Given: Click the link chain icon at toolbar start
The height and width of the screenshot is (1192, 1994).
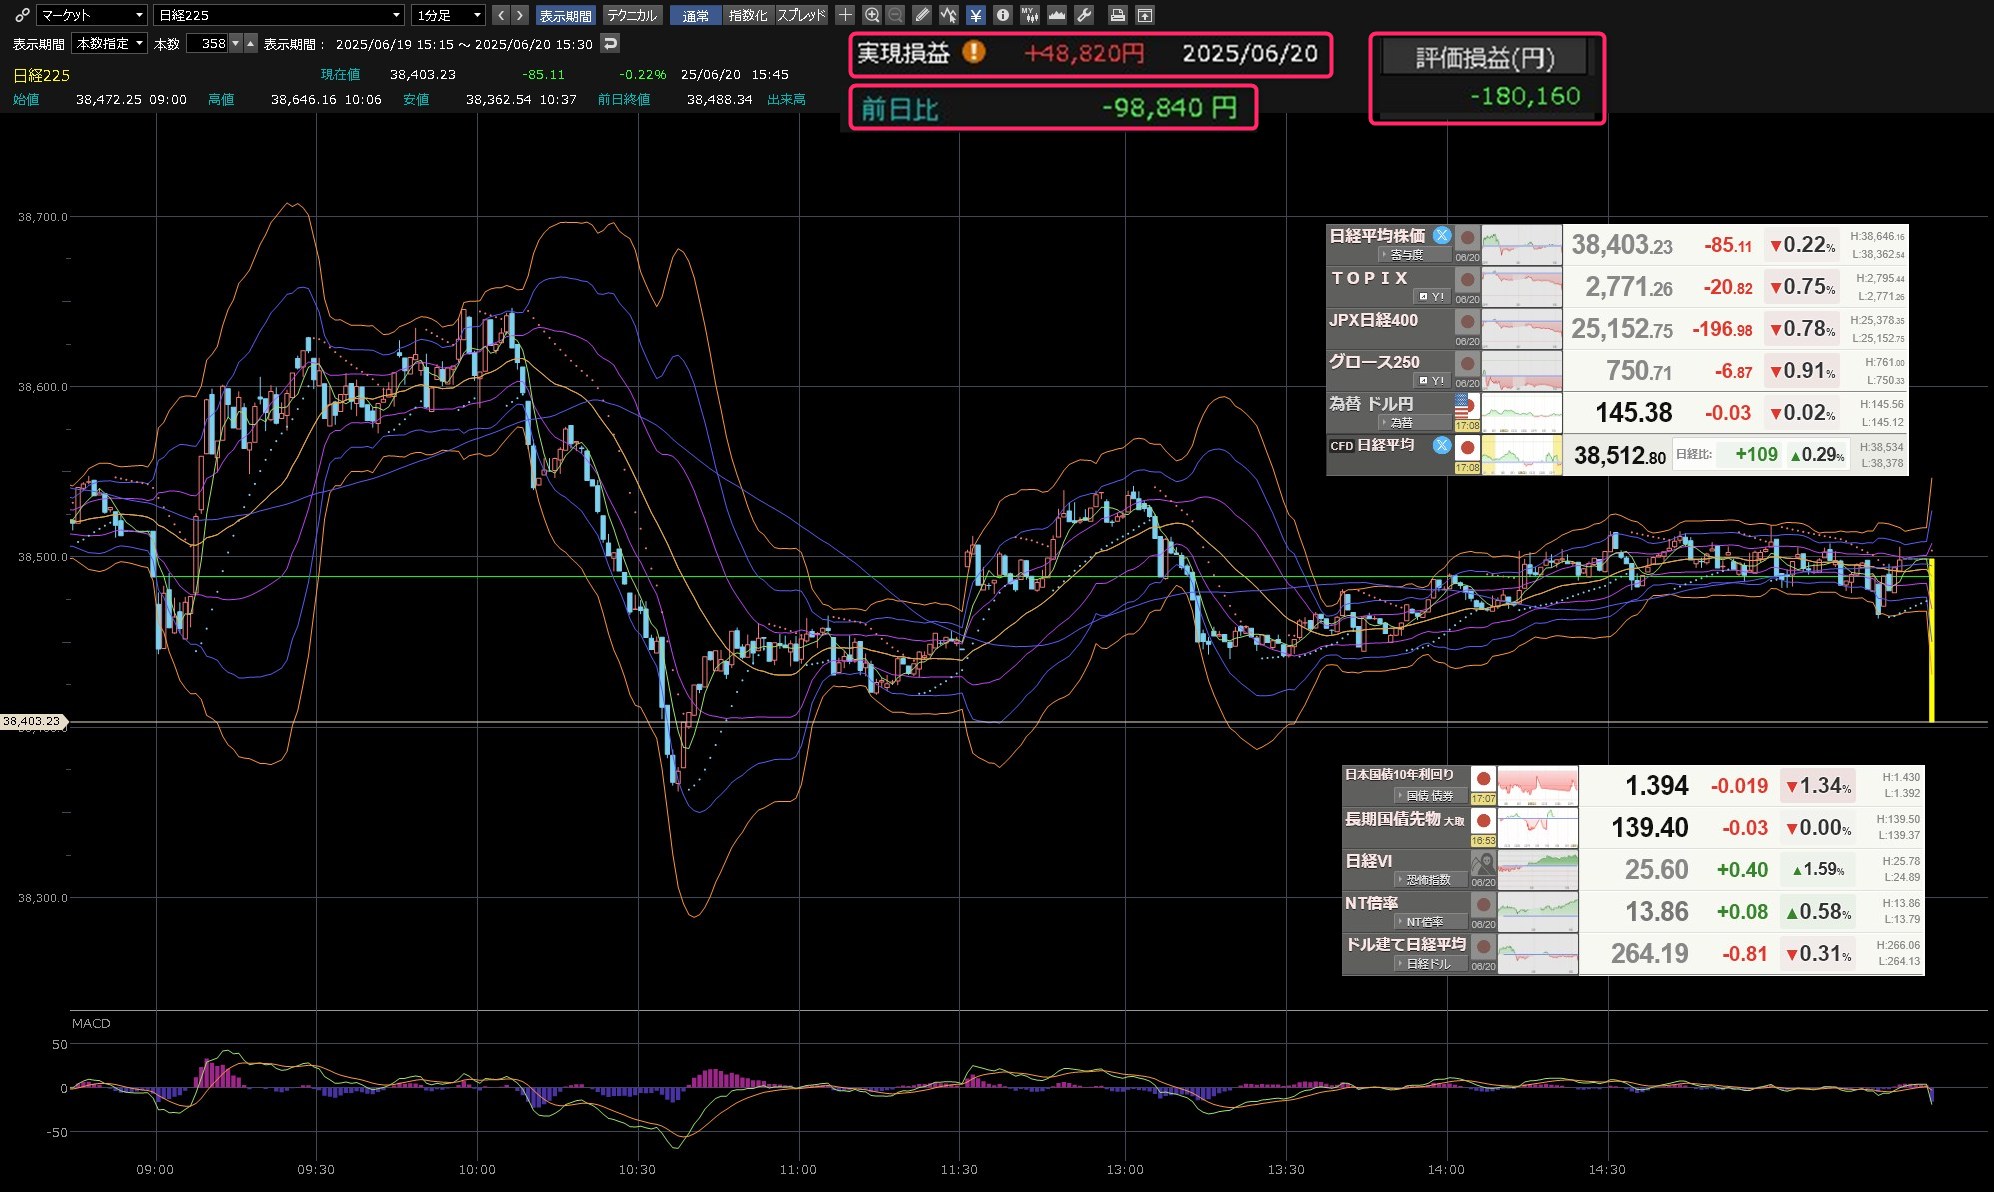Looking at the screenshot, I should 22,15.
